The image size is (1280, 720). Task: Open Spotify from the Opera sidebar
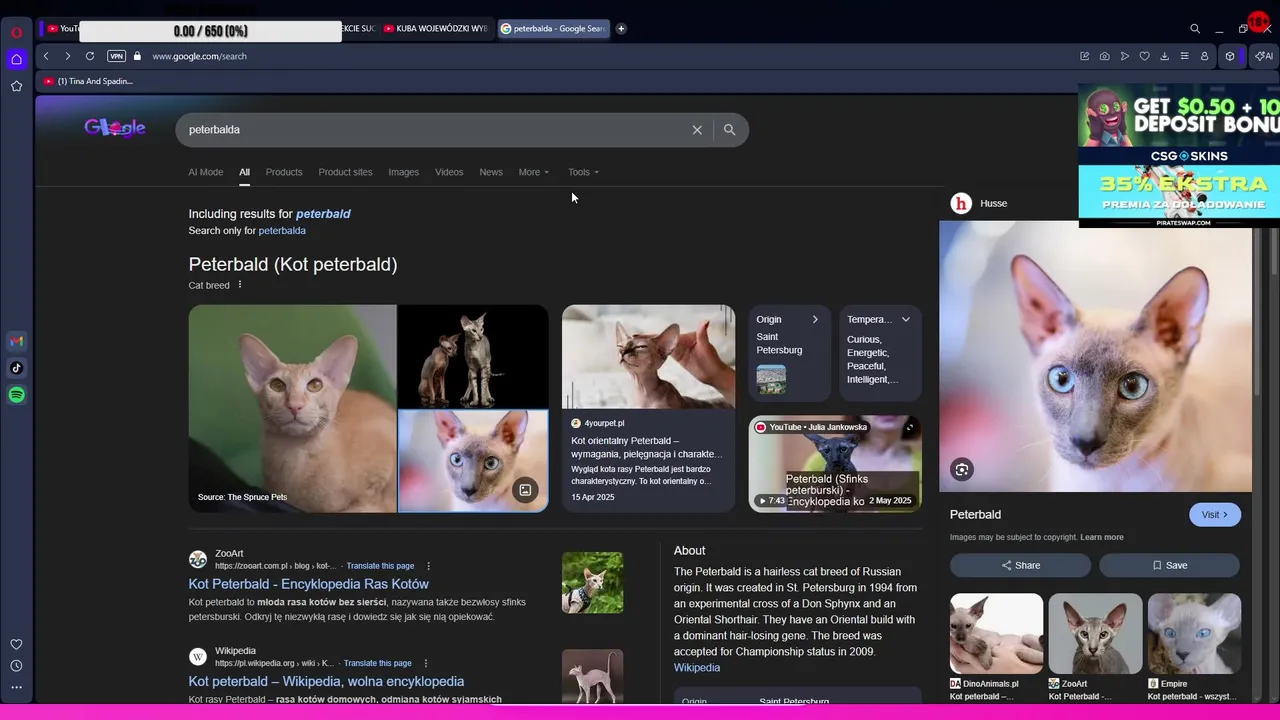tap(16, 395)
